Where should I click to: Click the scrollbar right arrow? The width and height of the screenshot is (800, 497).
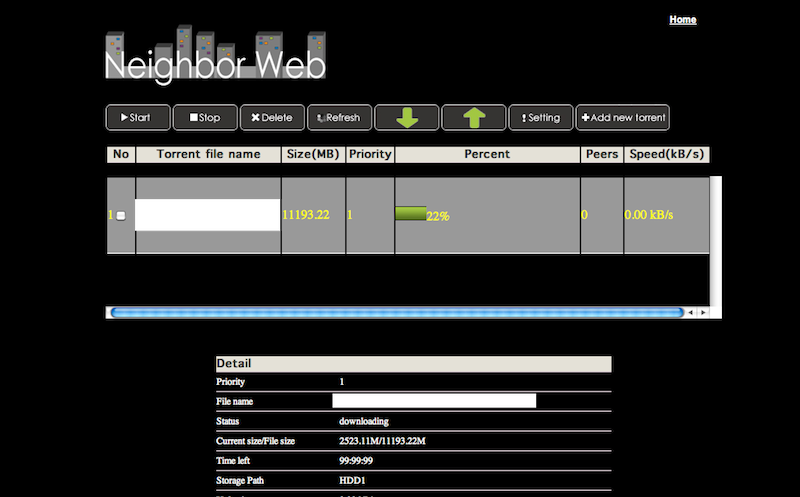point(703,312)
